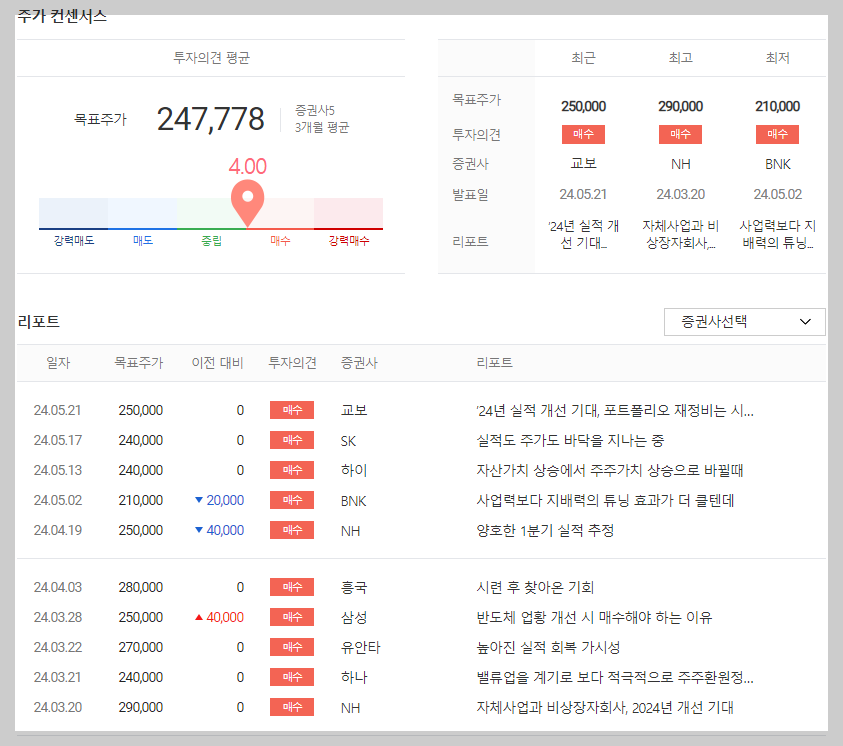Click the chevron arrow in 증권사선택 box
Viewport: 843px width, 746px height.
[805, 322]
